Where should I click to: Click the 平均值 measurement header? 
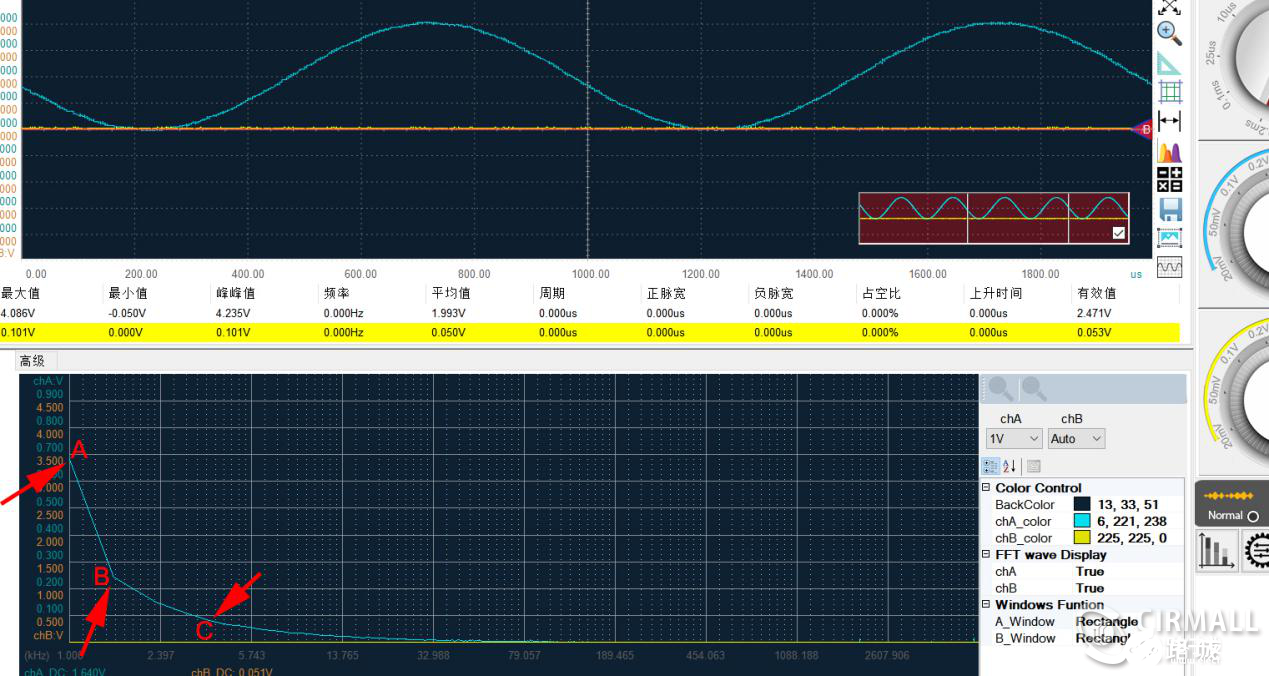click(x=450, y=294)
